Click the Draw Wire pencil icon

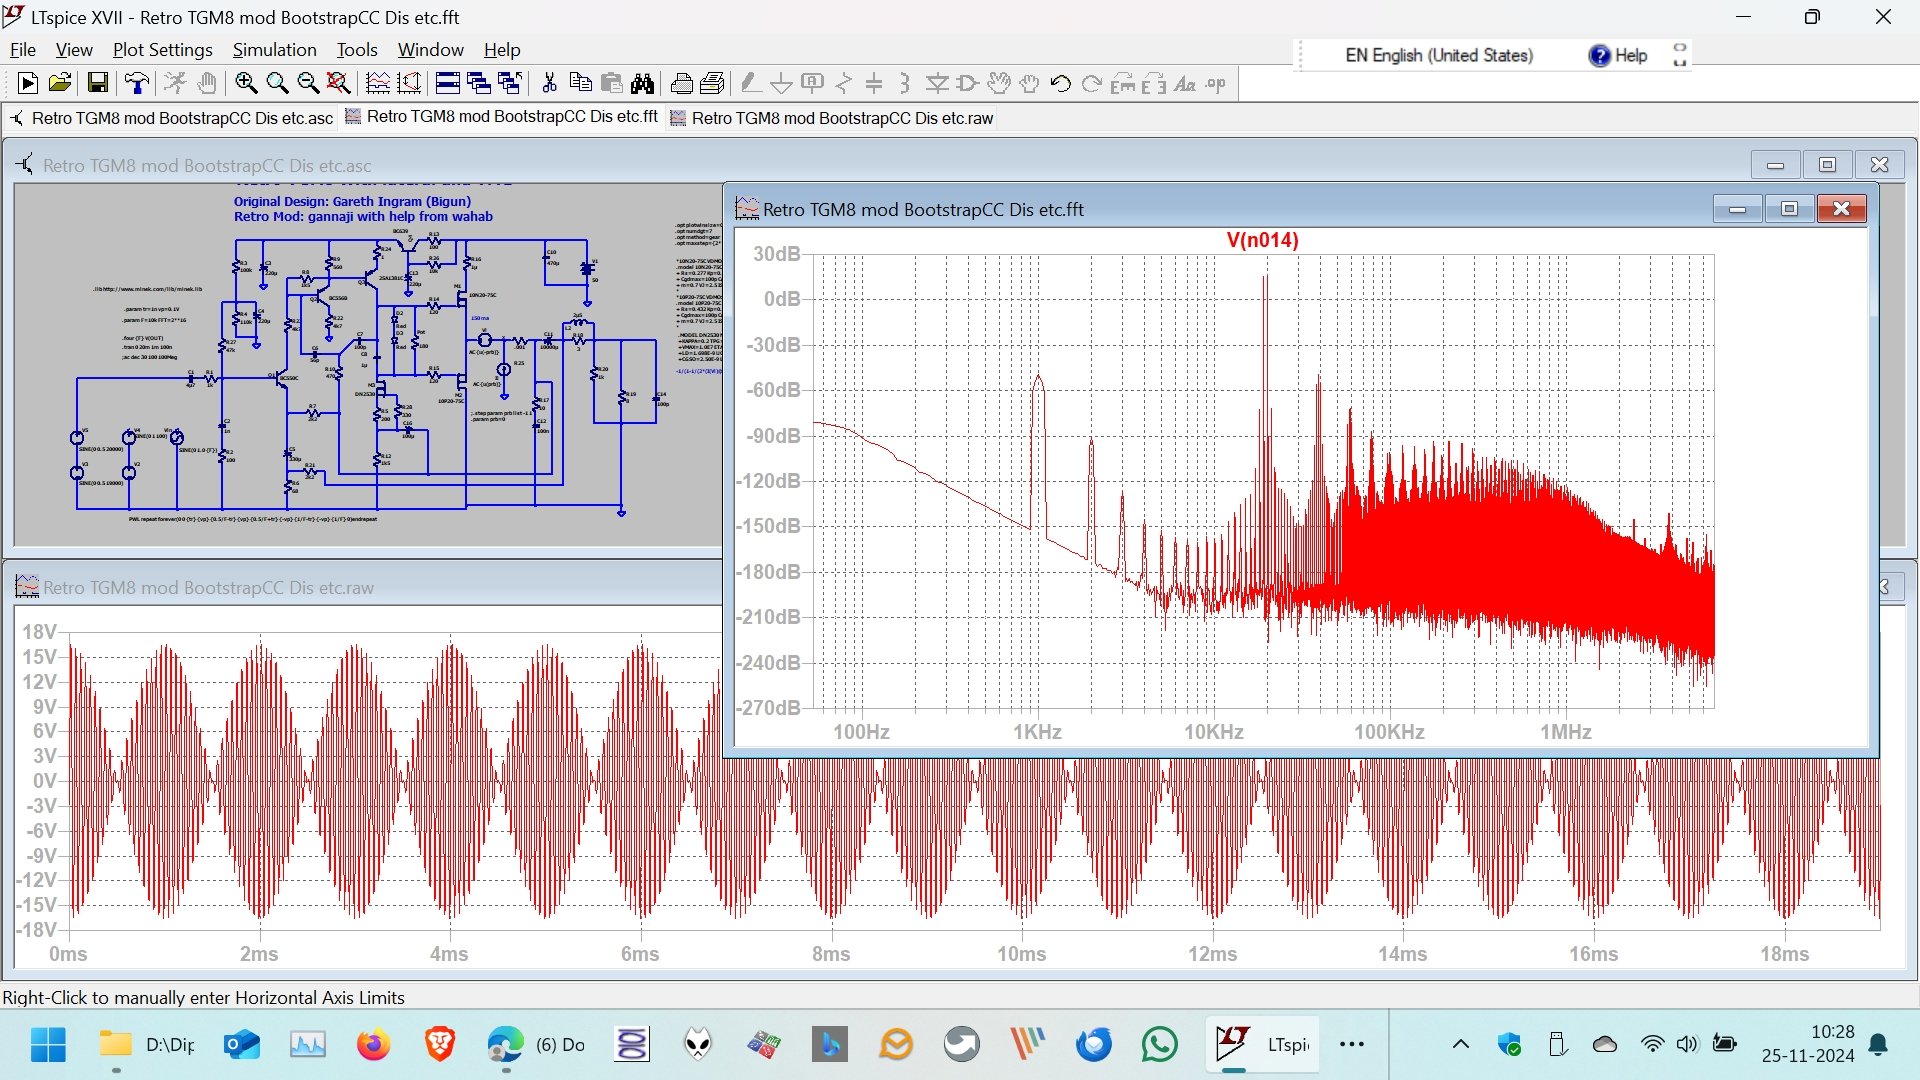(750, 84)
